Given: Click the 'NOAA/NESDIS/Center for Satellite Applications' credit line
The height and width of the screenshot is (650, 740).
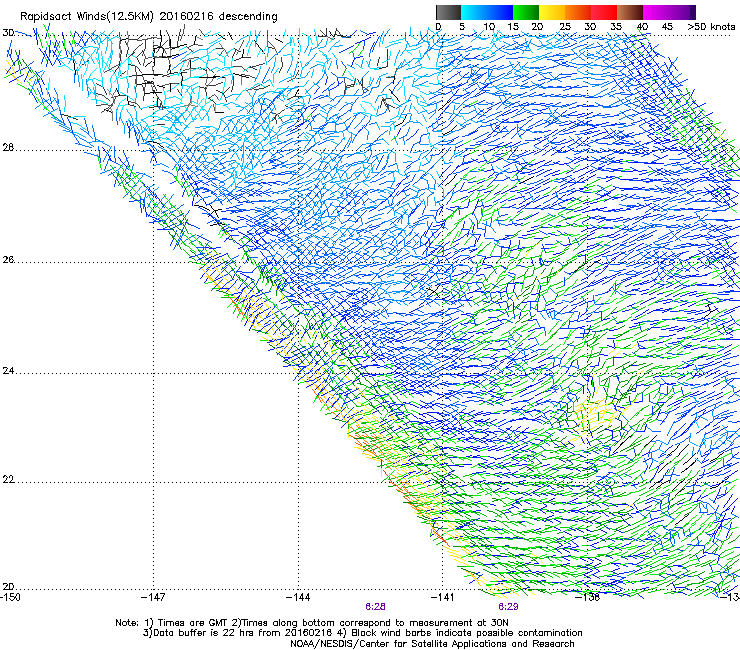Looking at the screenshot, I should point(432,644).
